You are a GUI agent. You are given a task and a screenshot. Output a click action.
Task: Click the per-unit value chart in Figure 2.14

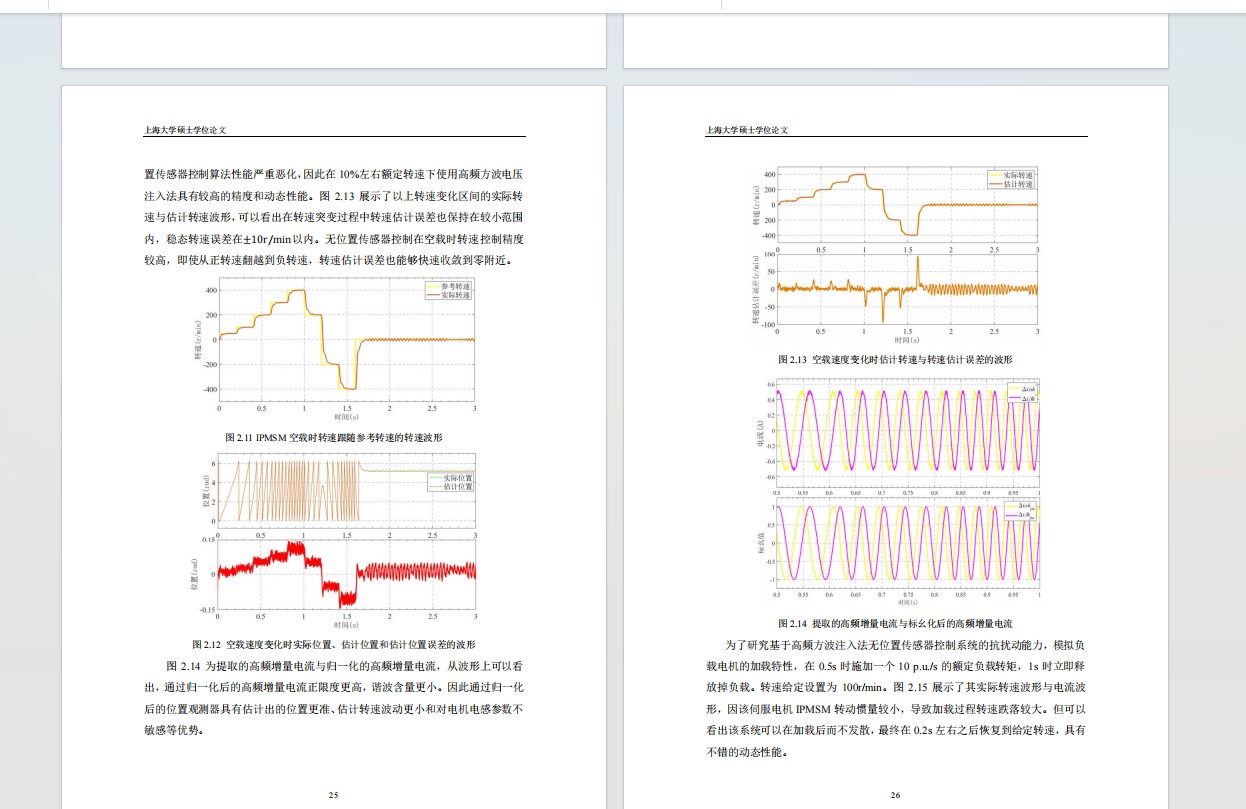[908, 545]
